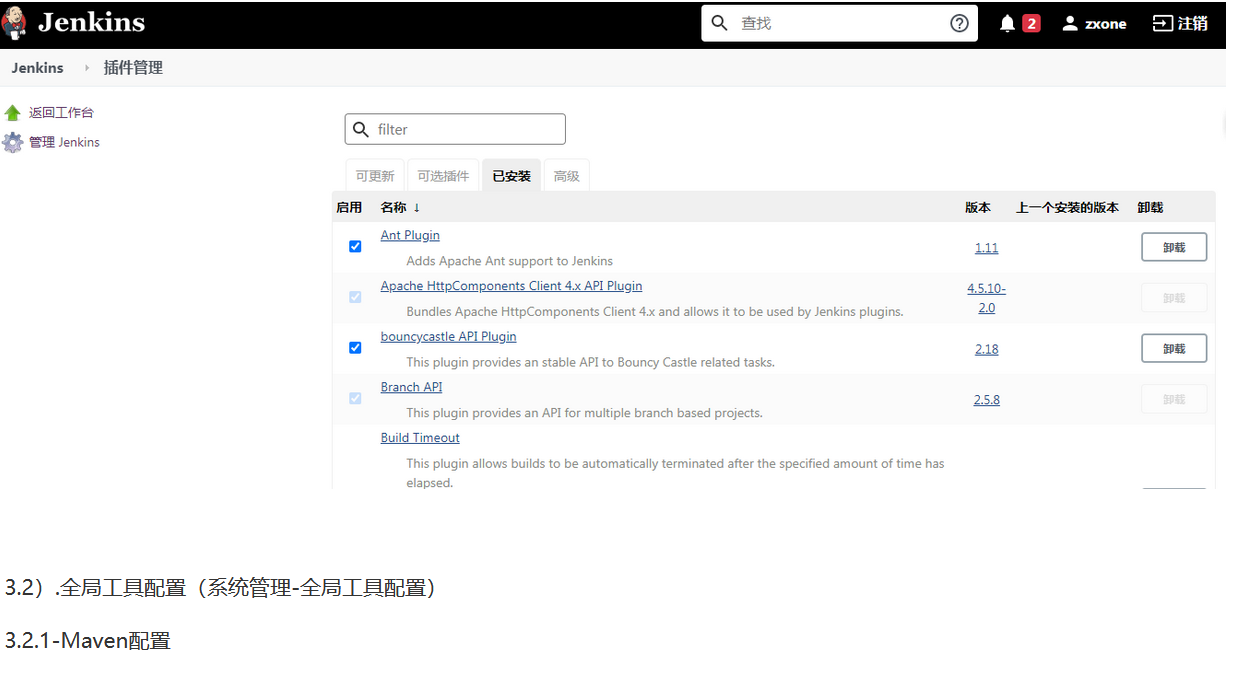This screenshot has height=674, width=1254.
Task: Click the Jenkins breadcrumb link
Action: 37,68
